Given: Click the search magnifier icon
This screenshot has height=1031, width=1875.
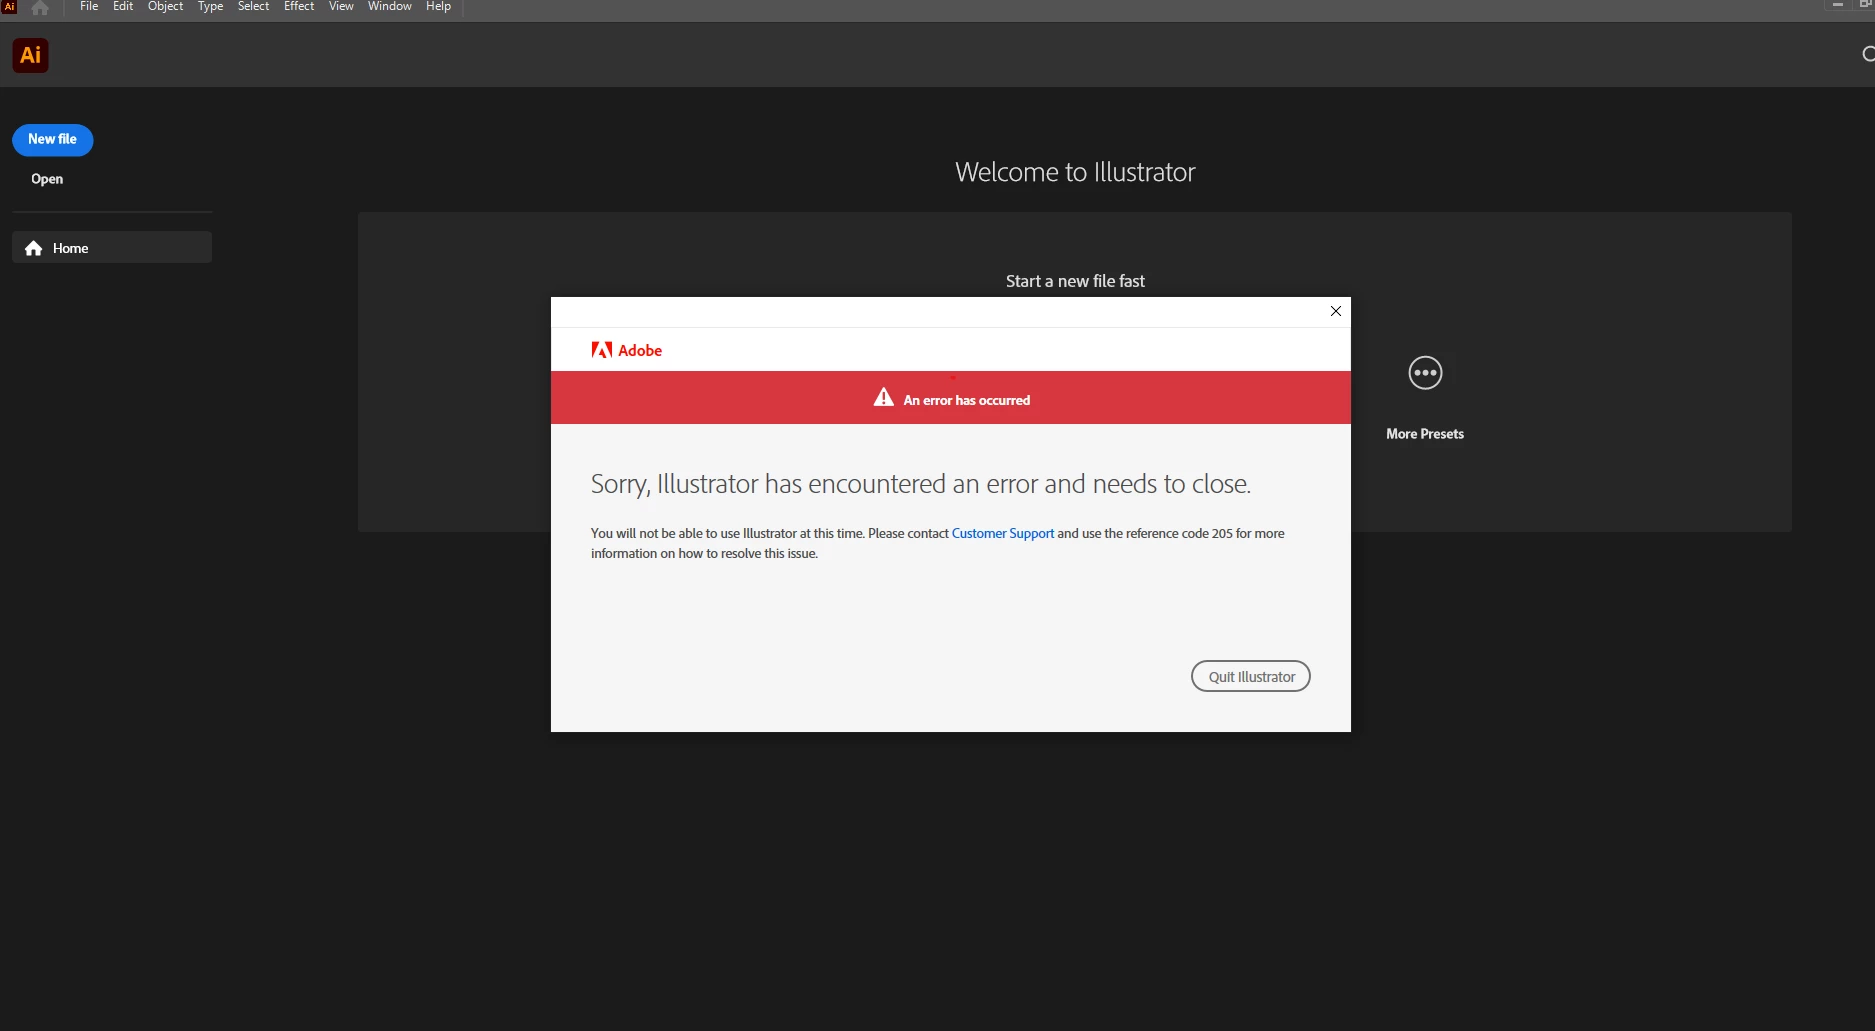Looking at the screenshot, I should coord(1868,54).
